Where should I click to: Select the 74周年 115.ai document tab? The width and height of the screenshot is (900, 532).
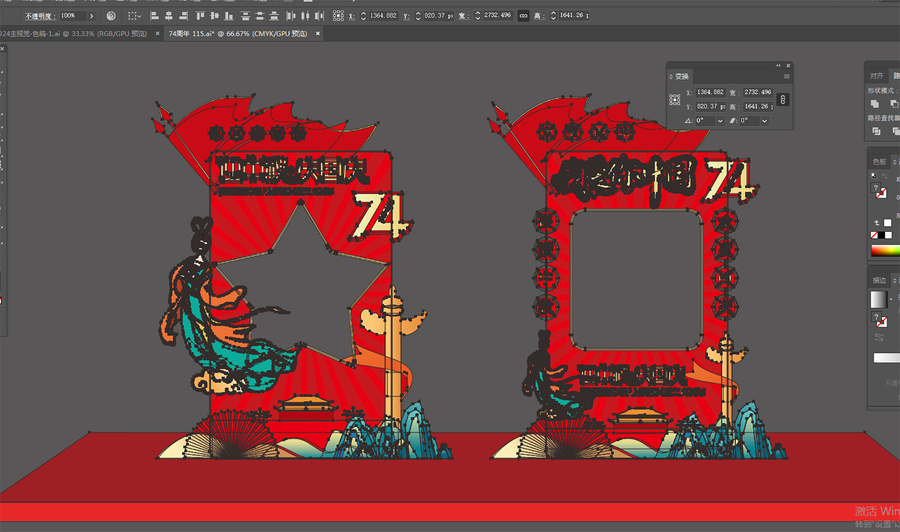coord(238,34)
